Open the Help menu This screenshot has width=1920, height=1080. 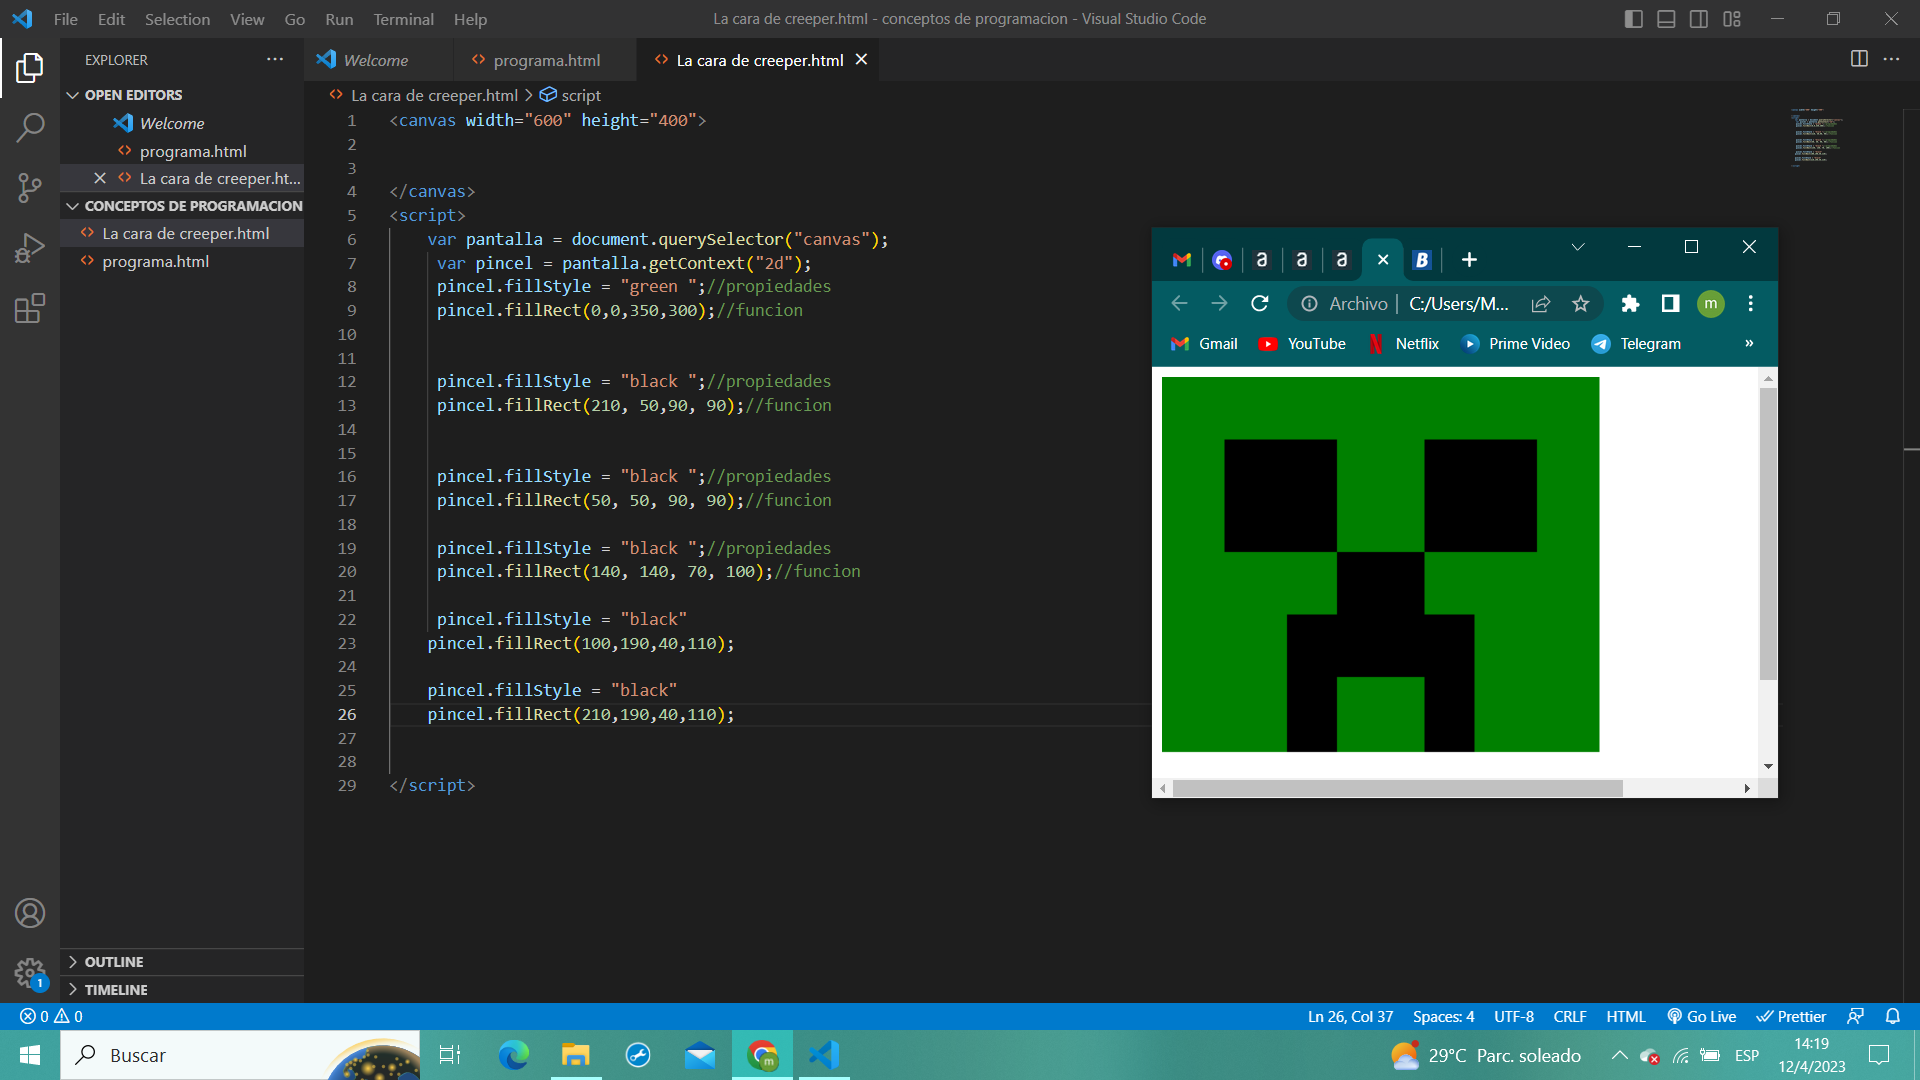coord(470,19)
